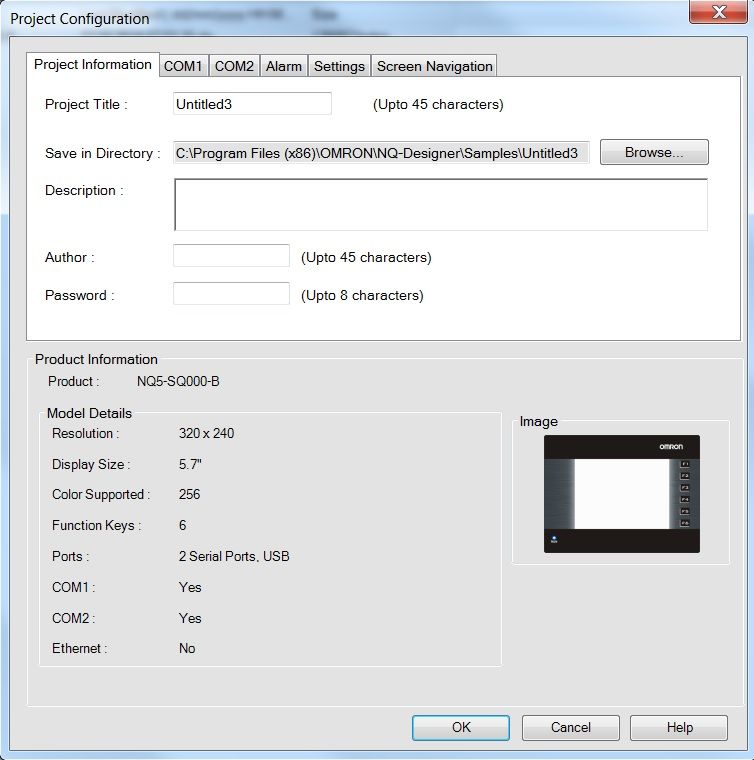This screenshot has width=754, height=760.
Task: Open Help for this dialog
Action: (x=679, y=728)
